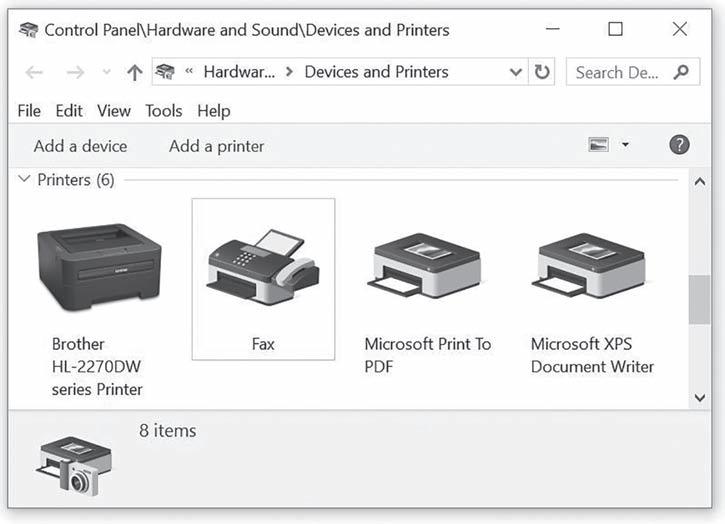The image size is (725, 524).
Task: Collapse the Printers (6) group
Action: pyautogui.click(x=24, y=179)
